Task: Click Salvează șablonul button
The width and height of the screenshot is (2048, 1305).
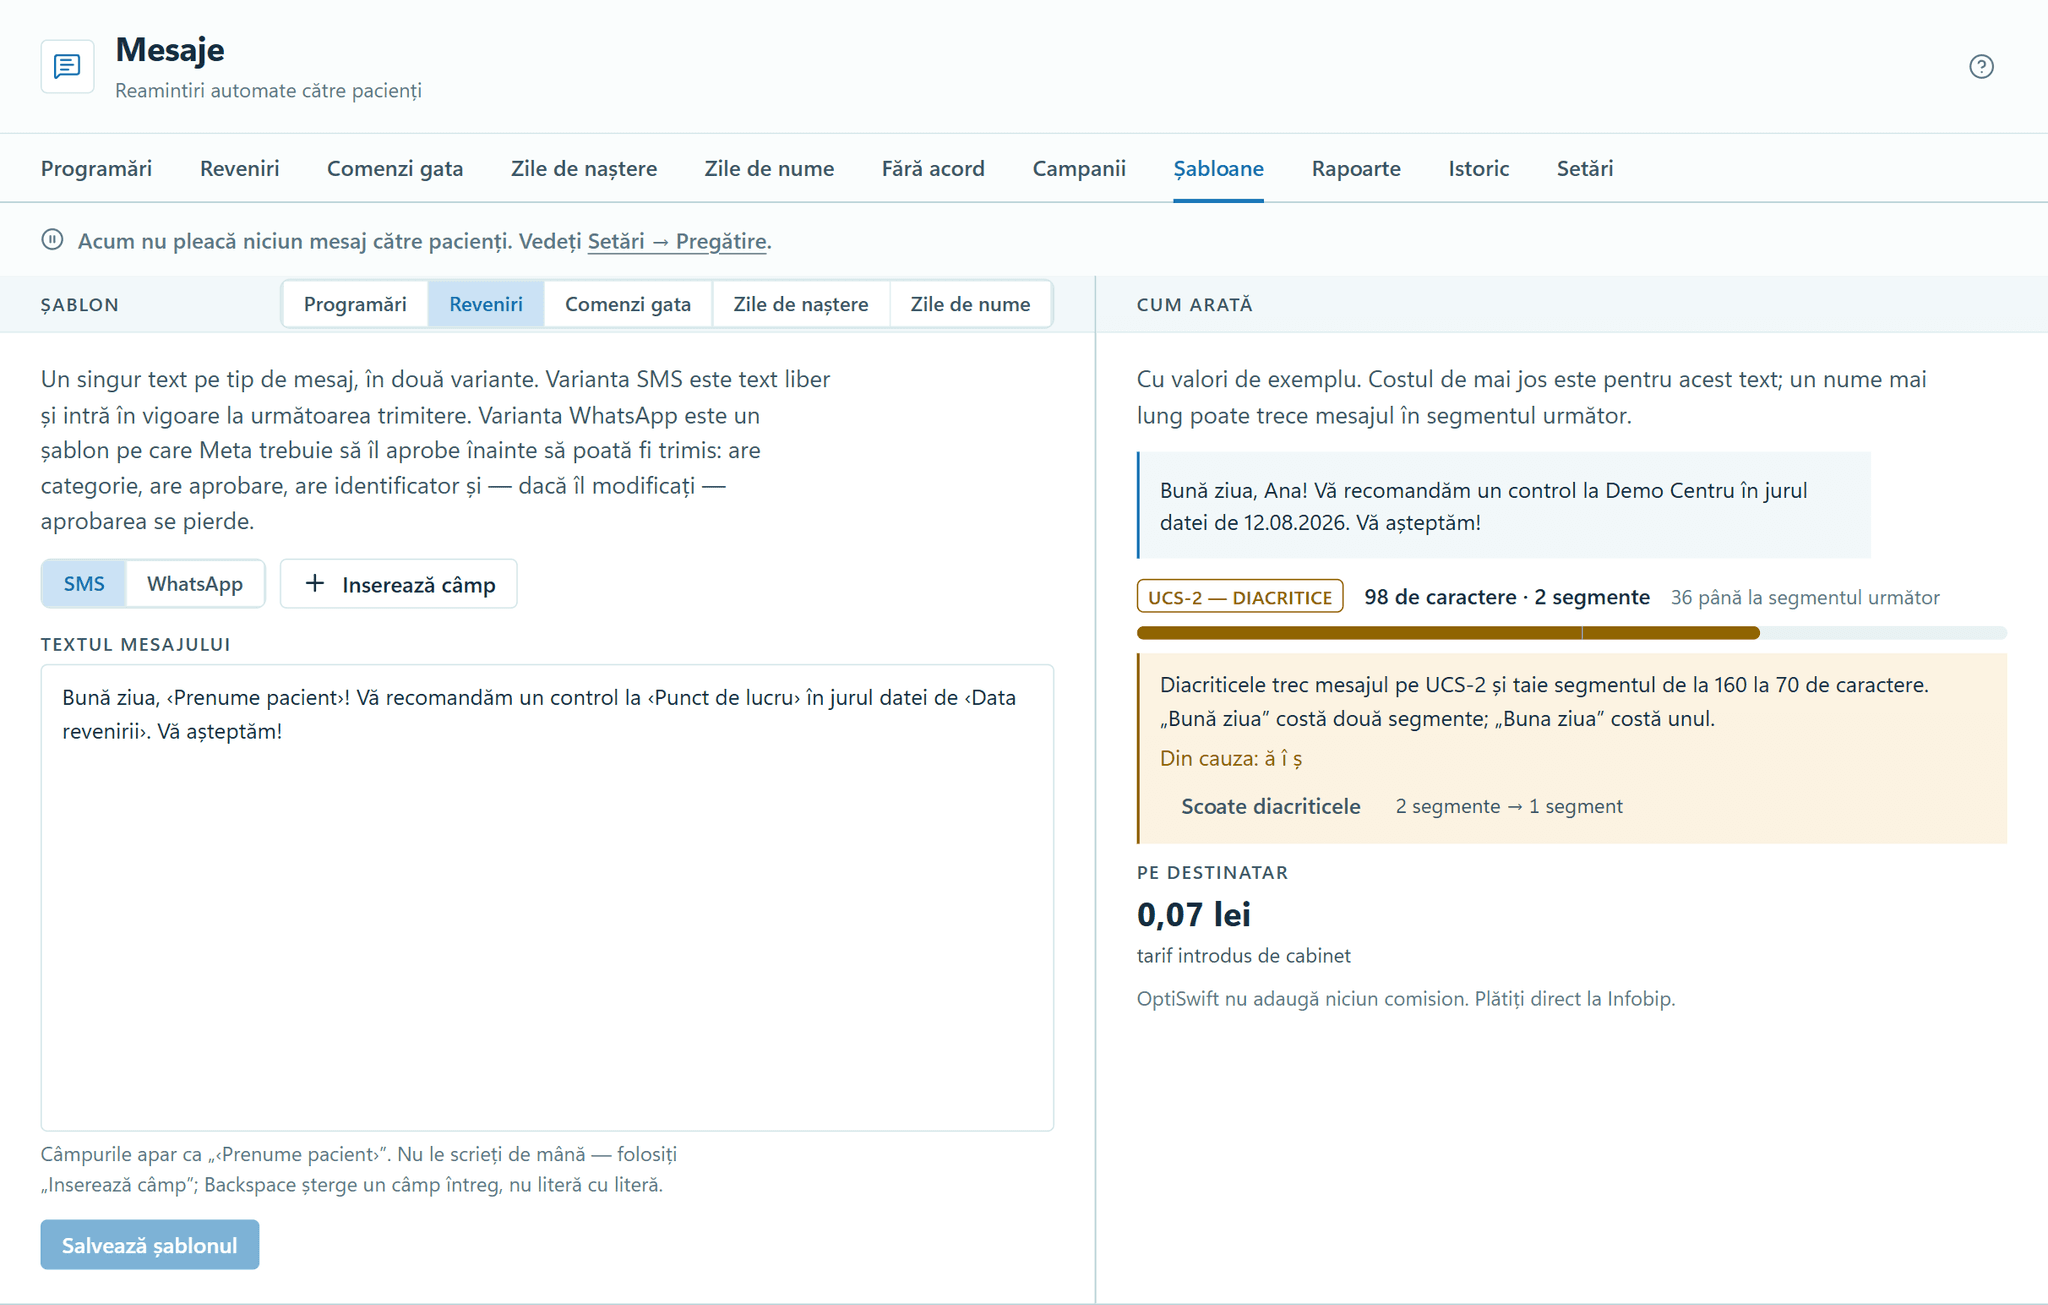Action: click(150, 1244)
